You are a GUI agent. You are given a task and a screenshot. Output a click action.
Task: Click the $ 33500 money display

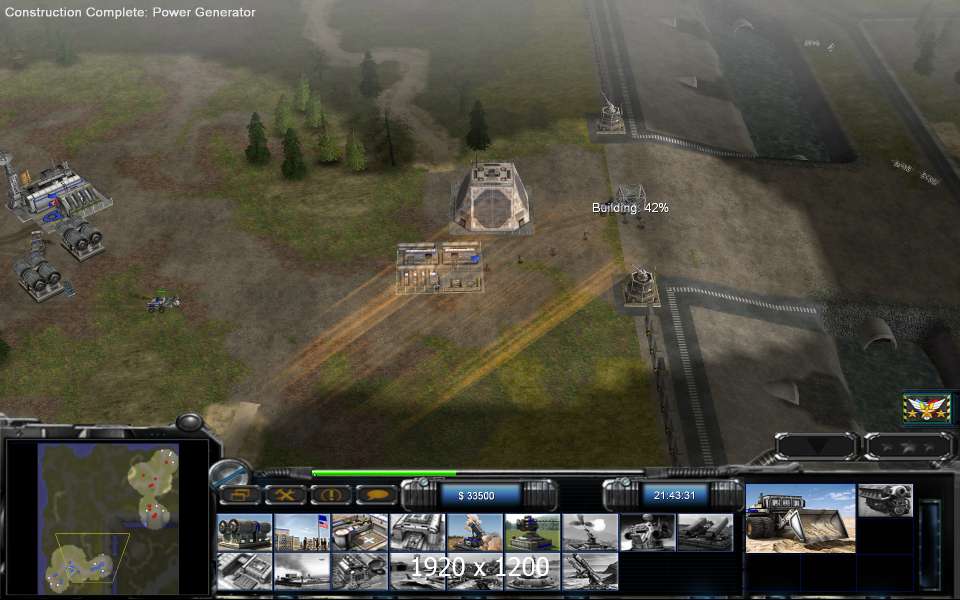[x=476, y=495]
